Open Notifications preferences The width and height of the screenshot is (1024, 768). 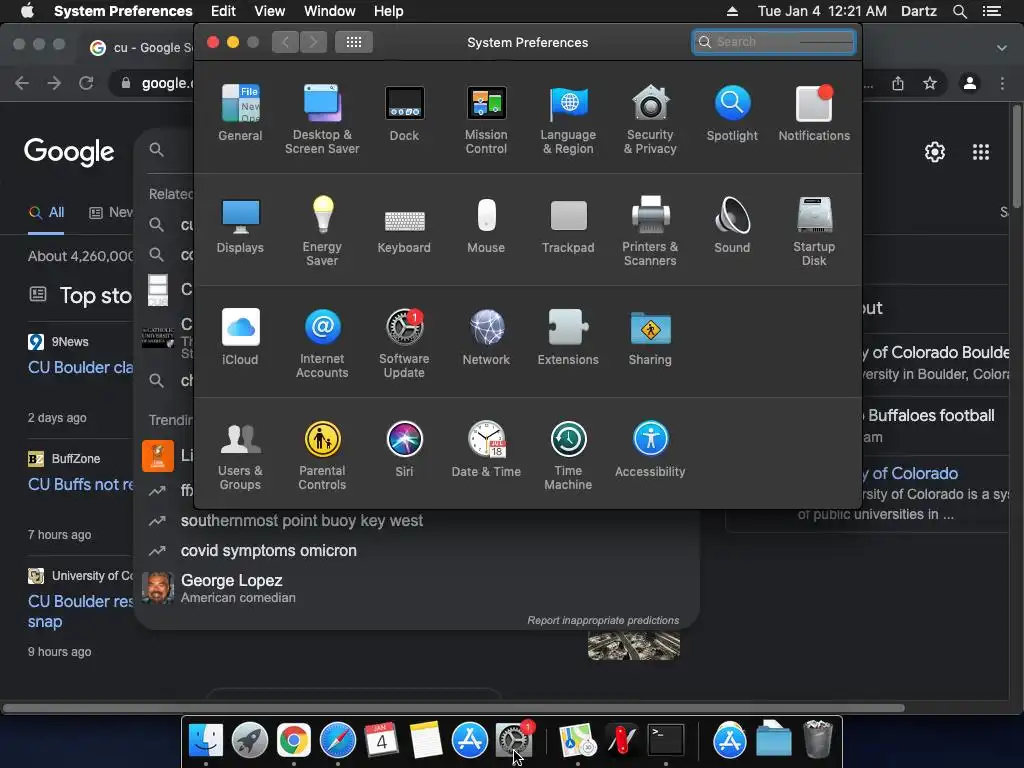pyautogui.click(x=814, y=112)
